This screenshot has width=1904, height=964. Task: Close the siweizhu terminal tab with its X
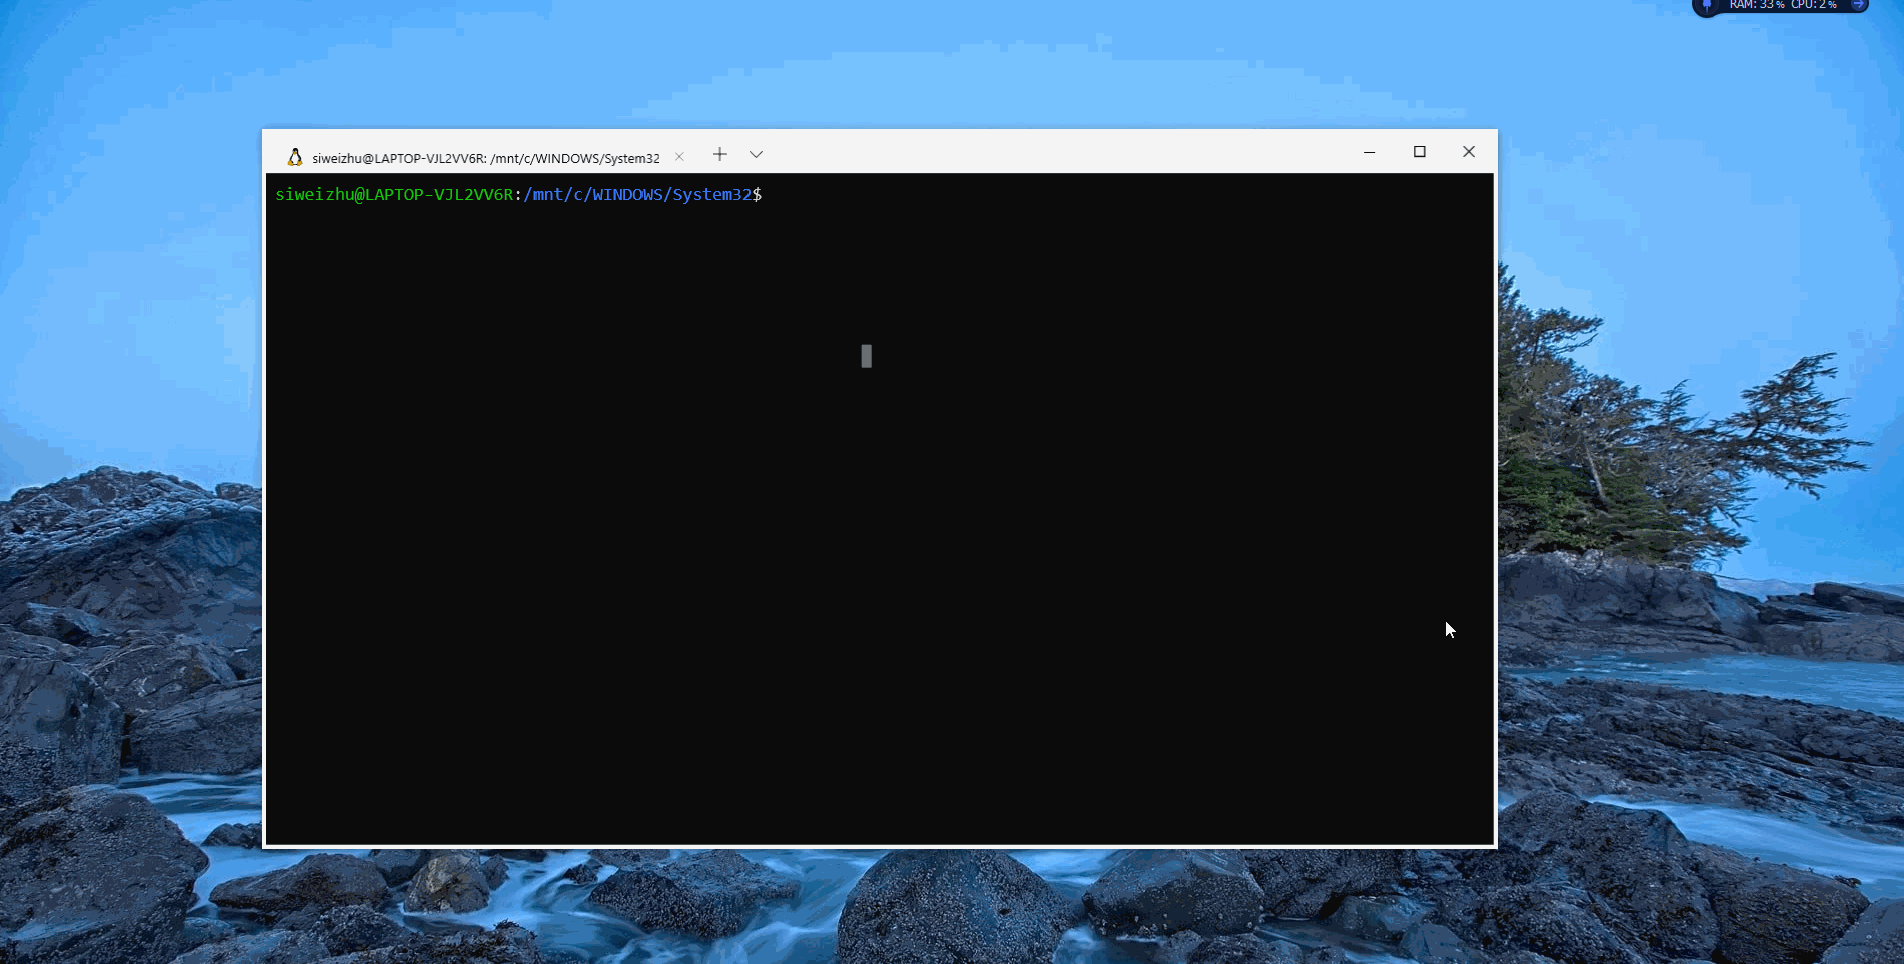pos(679,156)
